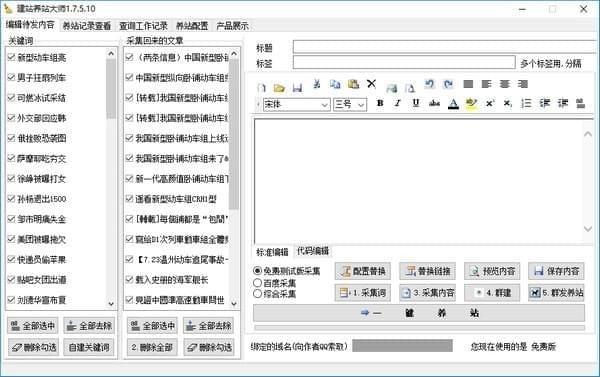Apply align right icon
This screenshot has width=600, height=377.
point(523,84)
